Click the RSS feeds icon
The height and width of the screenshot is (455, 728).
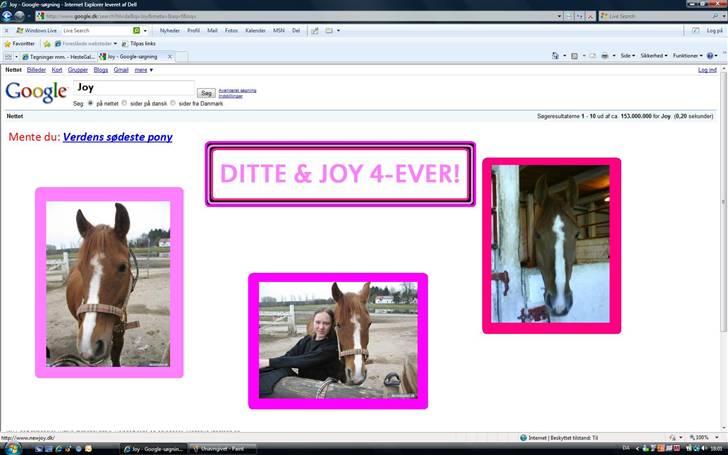[574, 56]
